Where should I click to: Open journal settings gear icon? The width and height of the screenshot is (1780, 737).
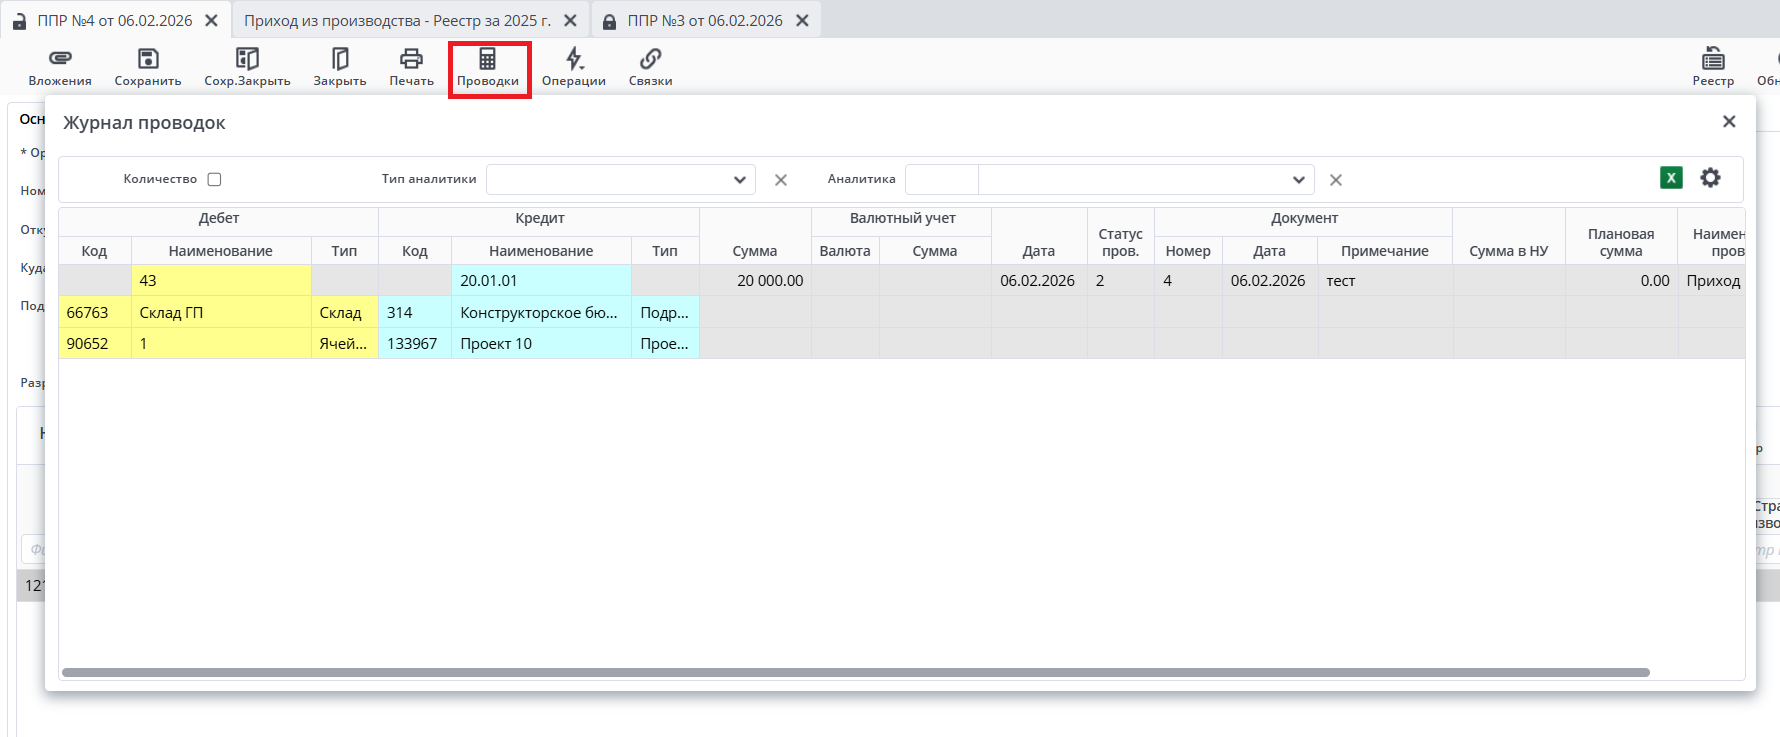click(1711, 178)
